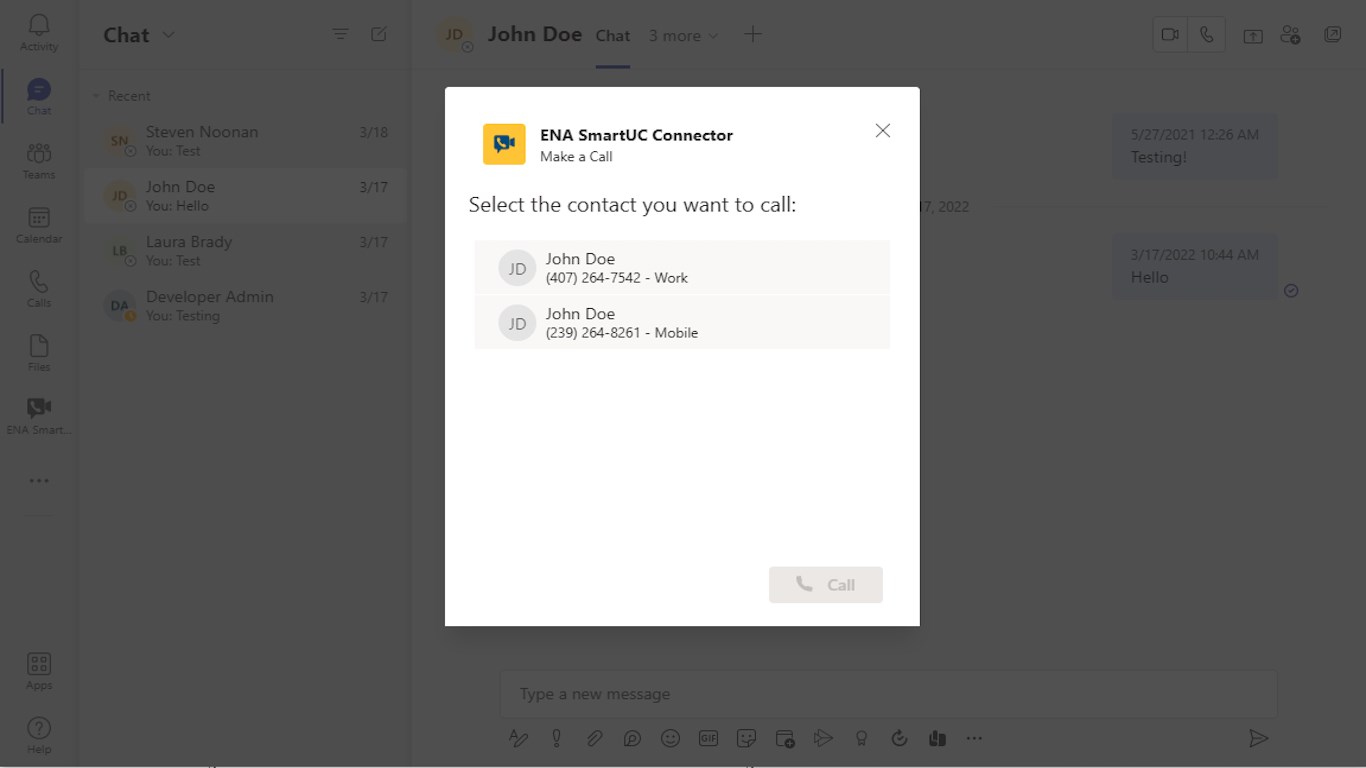This screenshot has height=768, width=1366.
Task: Open the Calendar sidebar icon
Action: (39, 225)
